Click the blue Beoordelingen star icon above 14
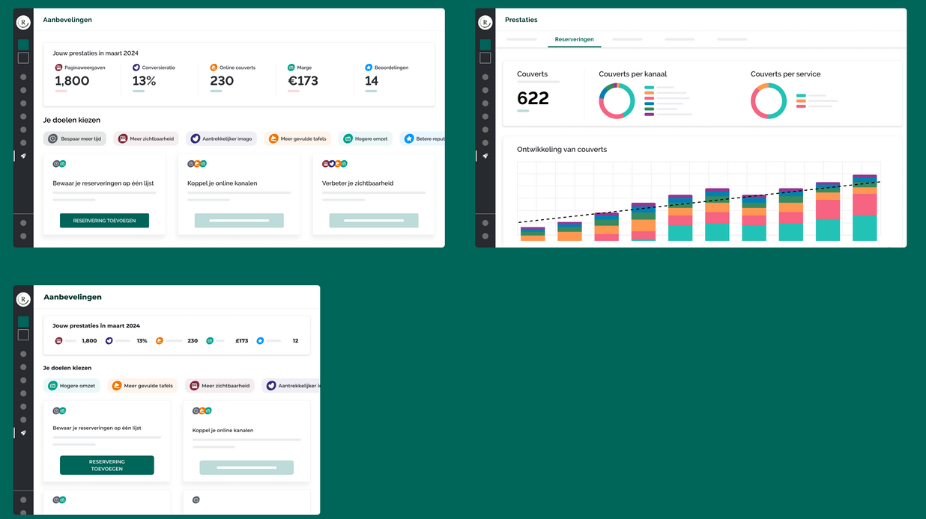This screenshot has width=926, height=519. (x=369, y=67)
